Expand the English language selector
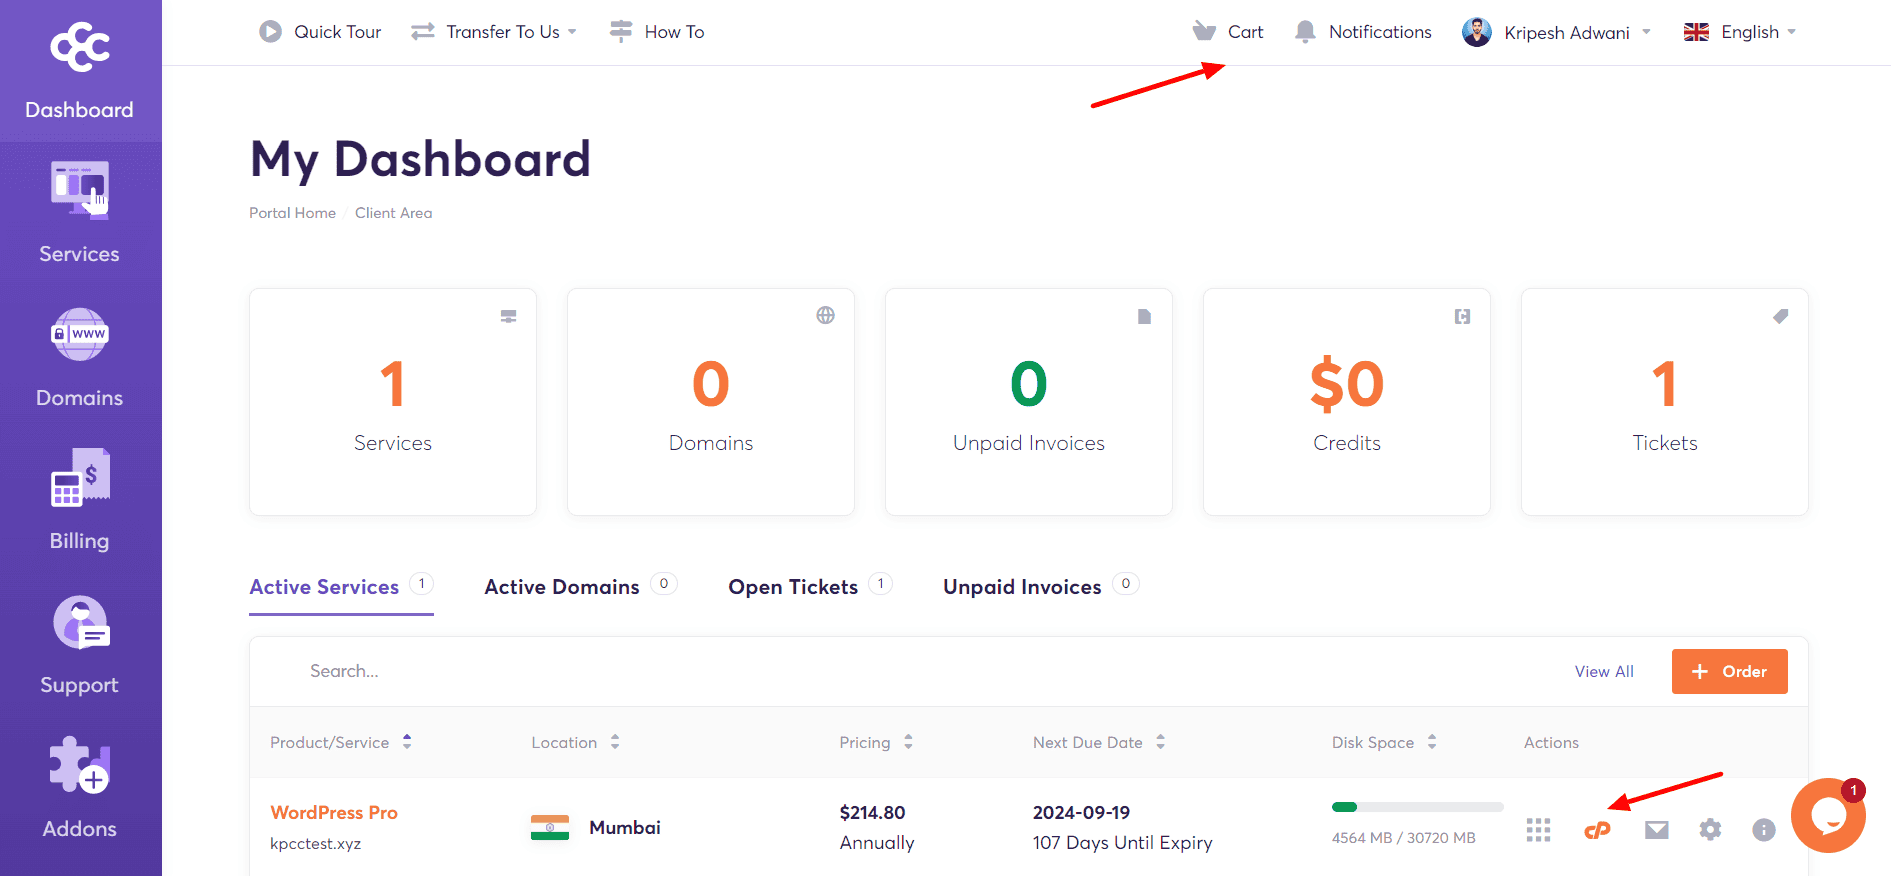Image resolution: width=1891 pixels, height=876 pixels. click(1740, 32)
